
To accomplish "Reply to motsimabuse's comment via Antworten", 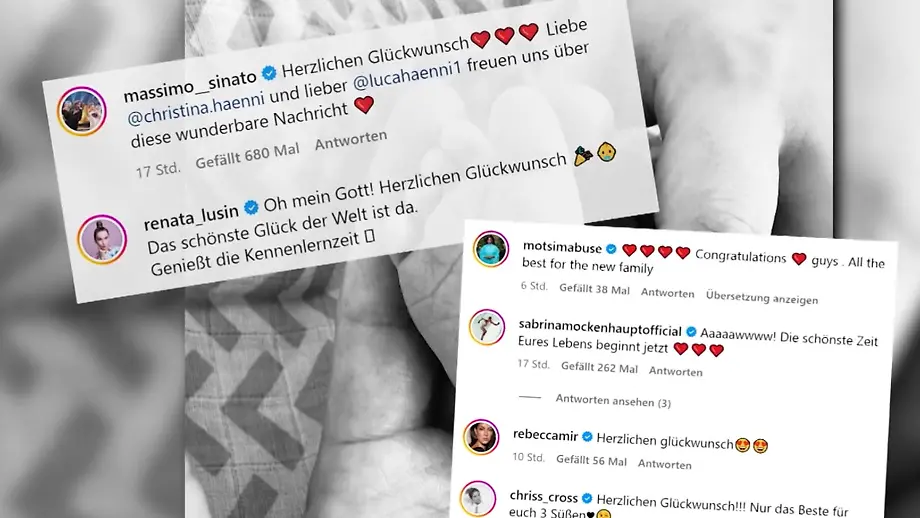I will point(667,293).
